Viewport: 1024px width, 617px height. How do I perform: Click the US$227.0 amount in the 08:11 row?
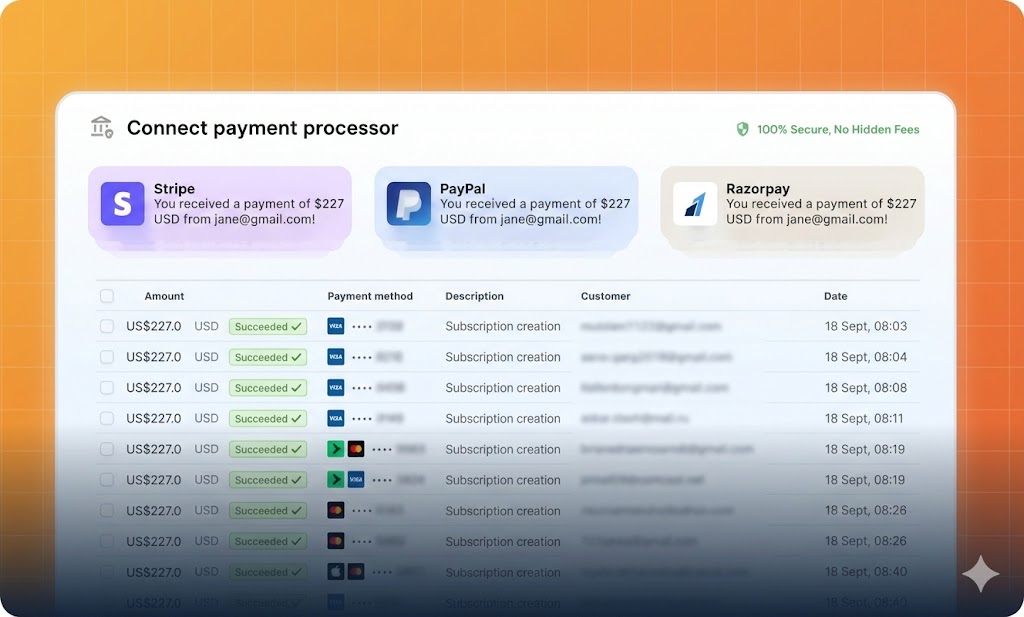153,418
